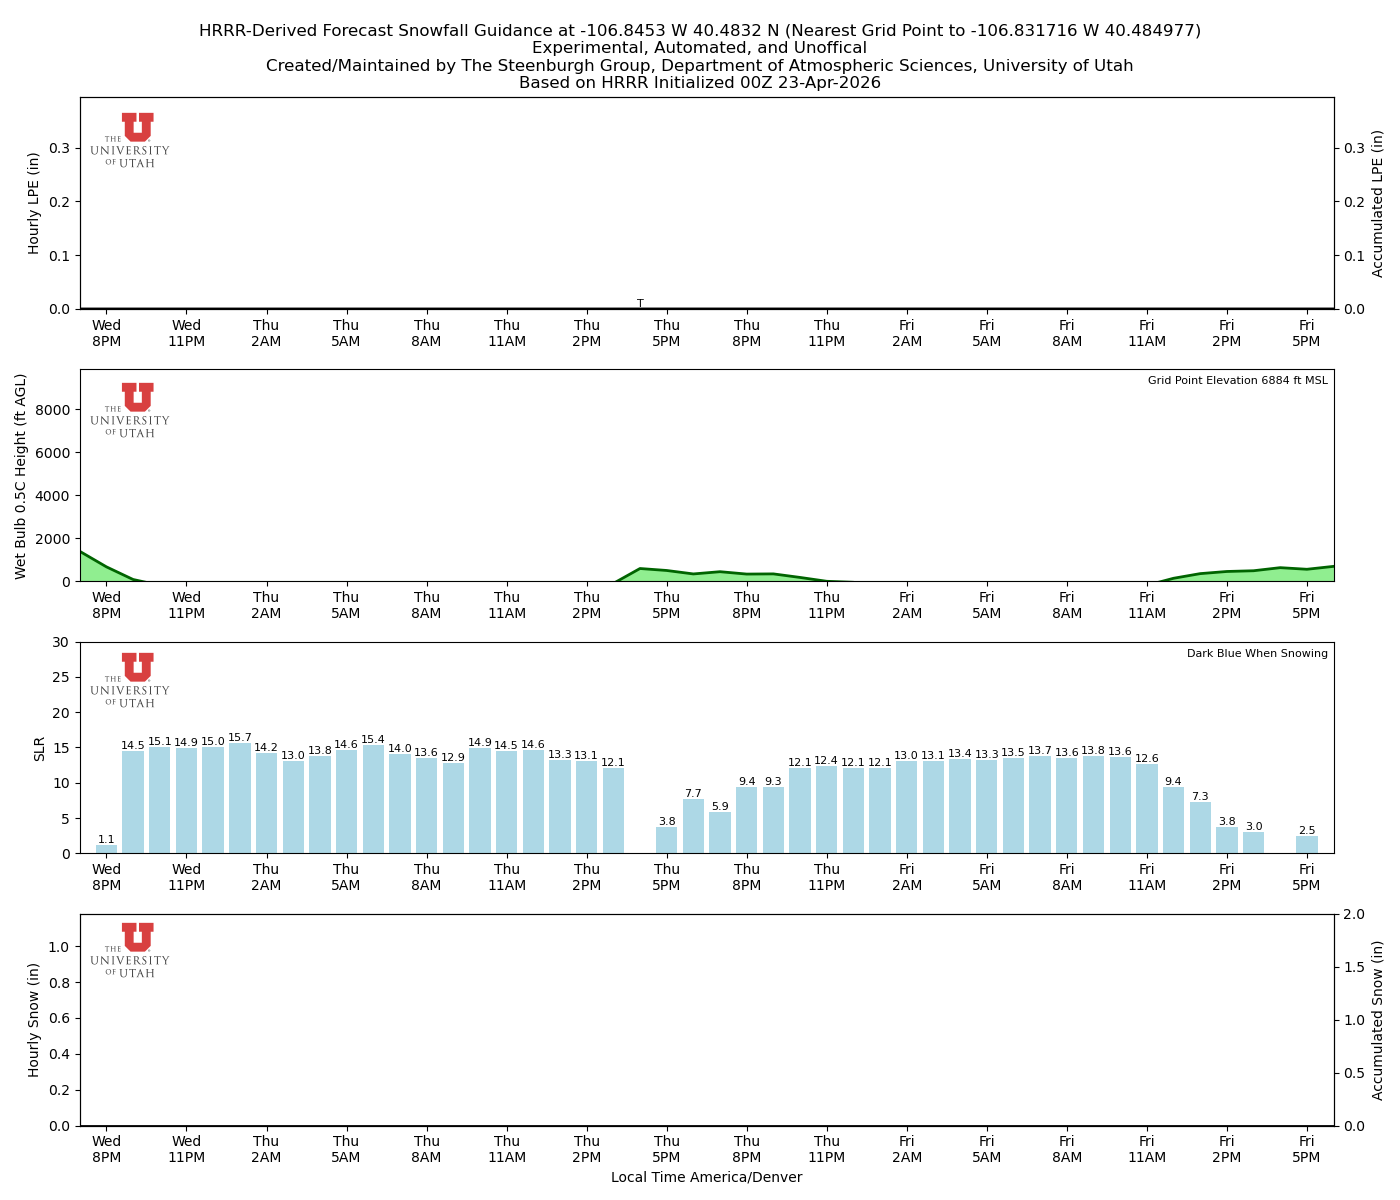The image size is (1400, 1200).
Task: Select the SLR bar labeled 5.9
Action: pyautogui.click(x=720, y=833)
